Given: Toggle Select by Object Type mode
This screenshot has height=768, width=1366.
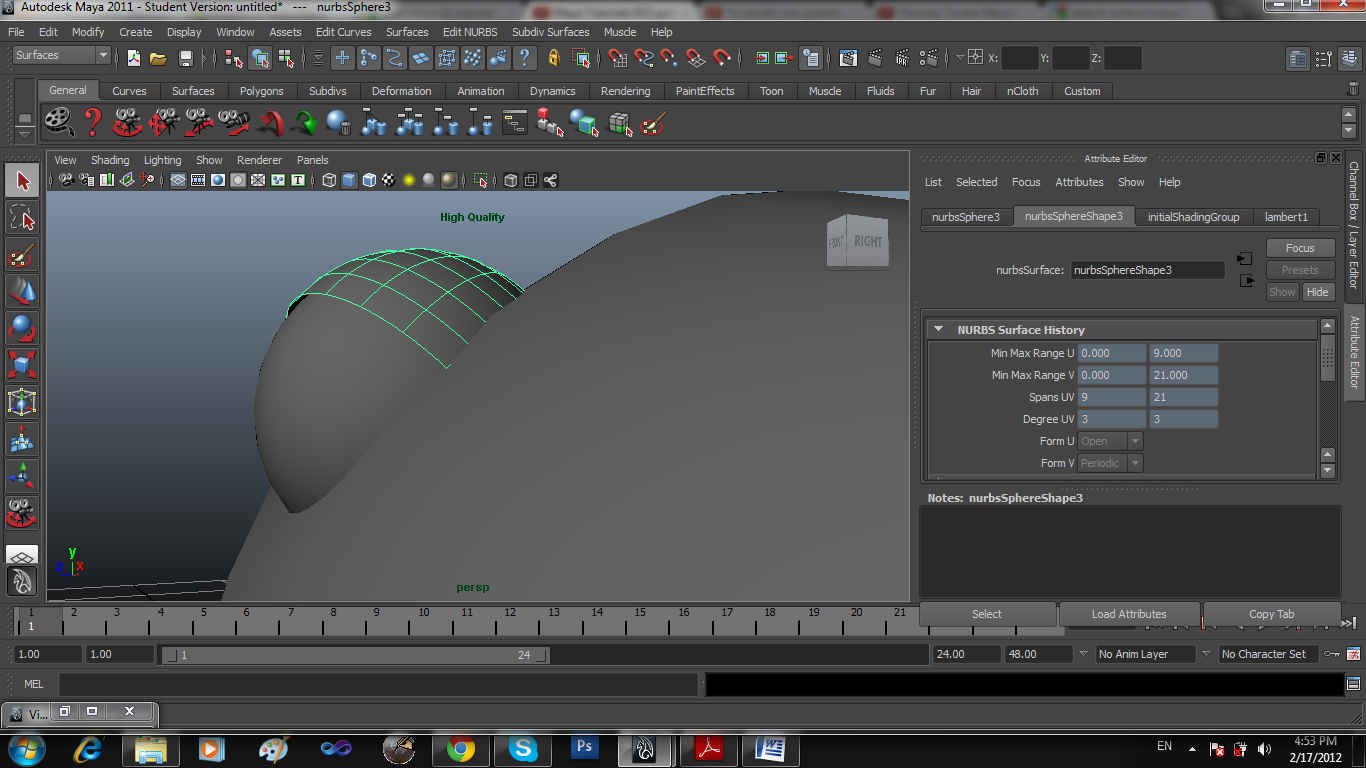Looking at the screenshot, I should click(261, 58).
